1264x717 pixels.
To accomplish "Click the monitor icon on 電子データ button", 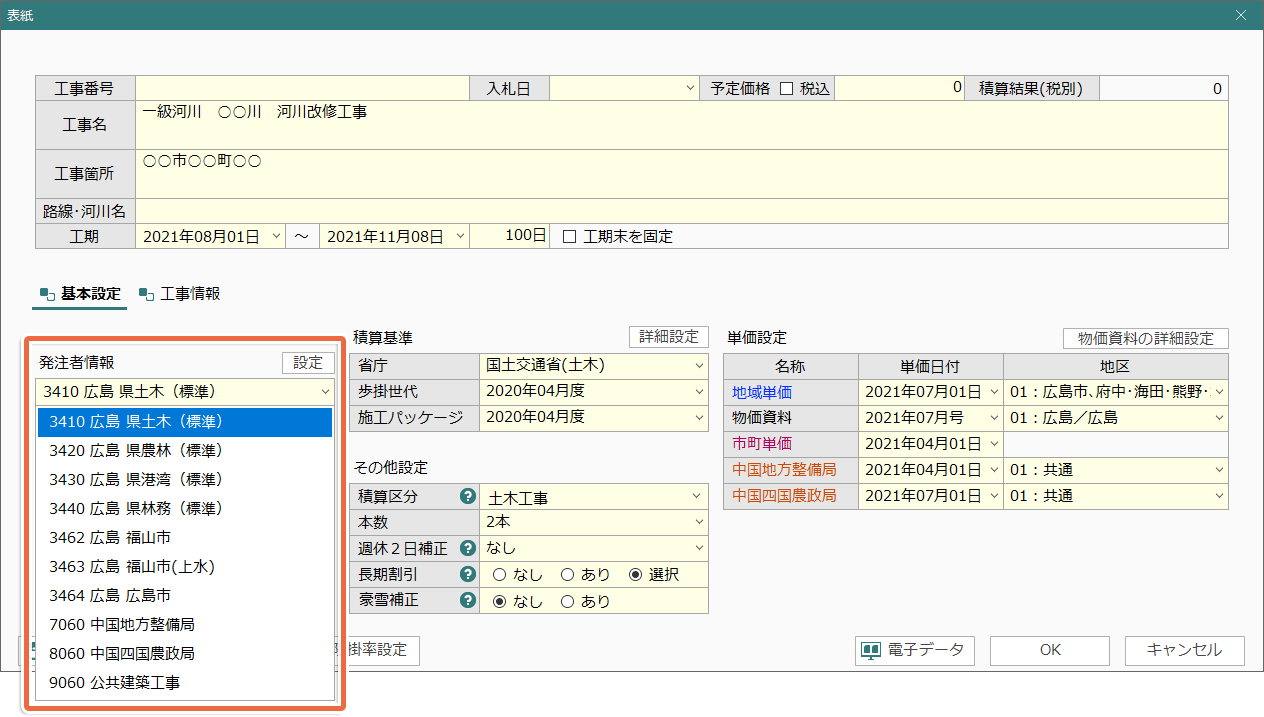I will coord(871,650).
